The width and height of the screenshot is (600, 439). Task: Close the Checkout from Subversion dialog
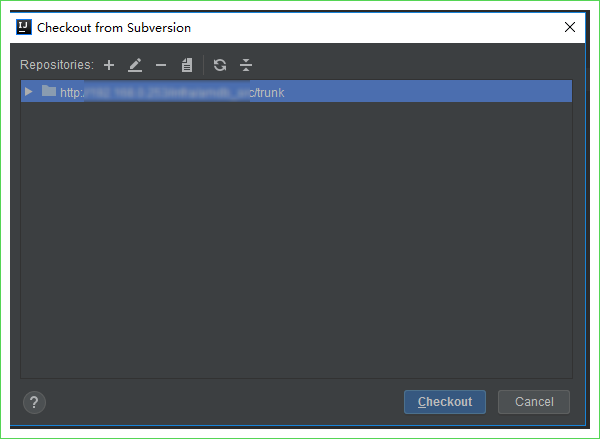pyautogui.click(x=570, y=27)
